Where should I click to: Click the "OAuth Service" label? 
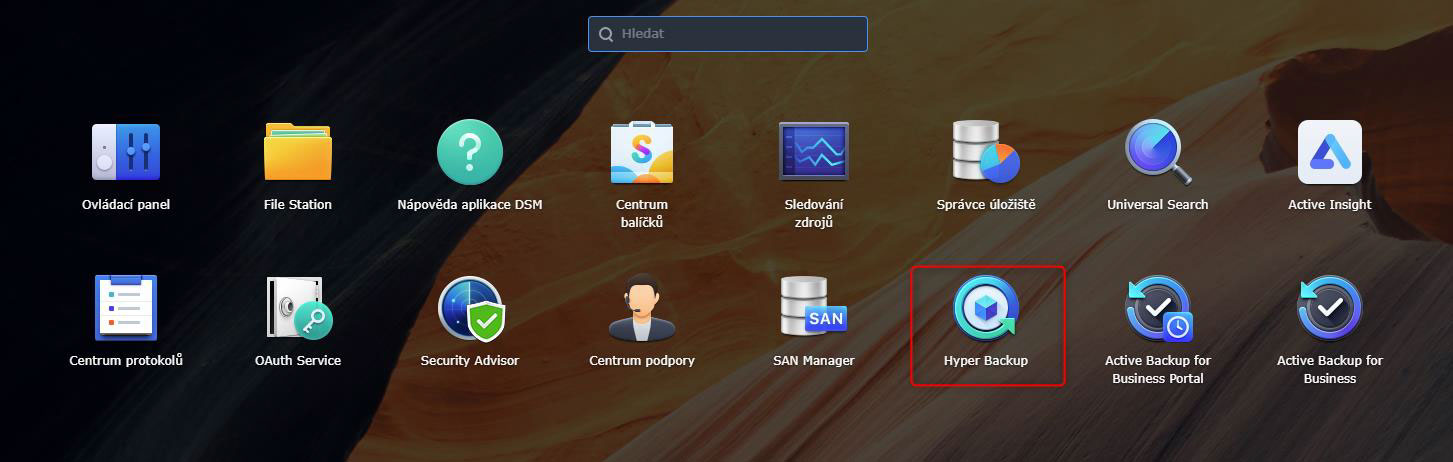pos(298,360)
